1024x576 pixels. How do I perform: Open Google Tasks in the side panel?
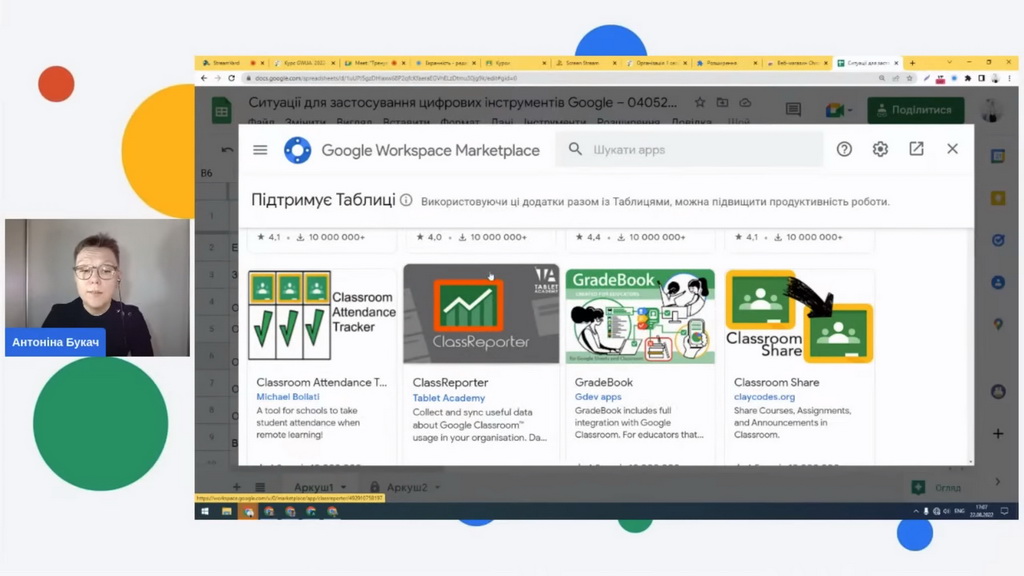click(998, 240)
